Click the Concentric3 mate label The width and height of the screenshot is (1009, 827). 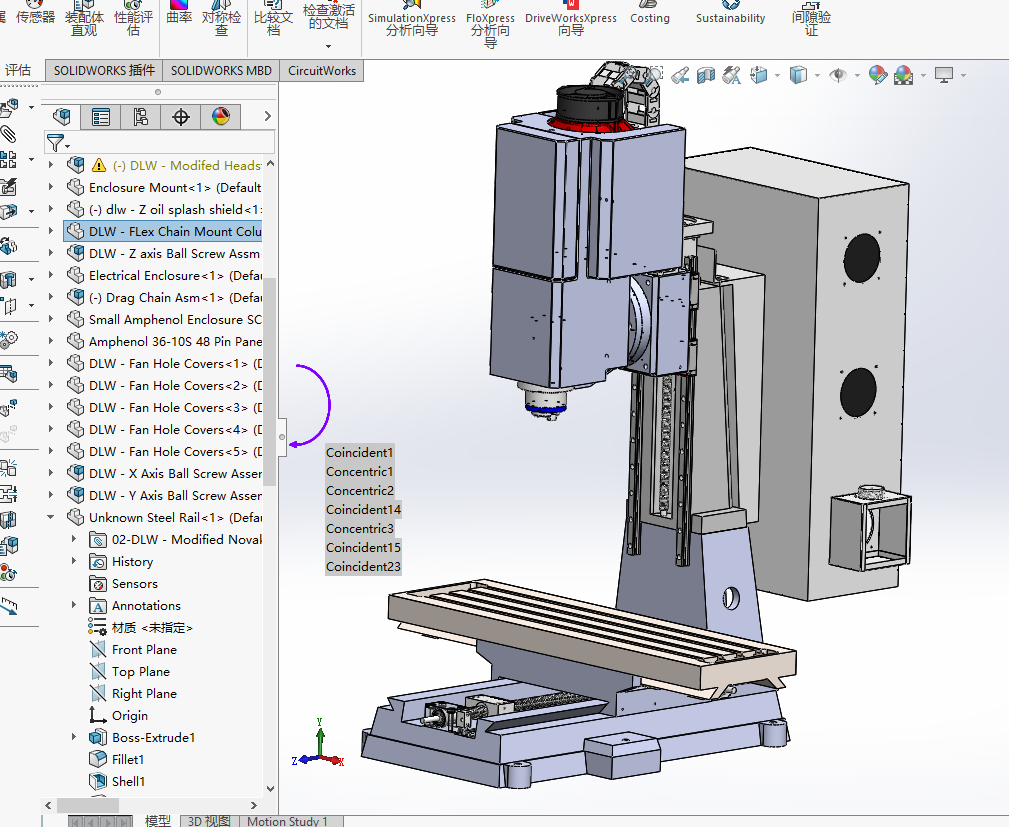[360, 528]
